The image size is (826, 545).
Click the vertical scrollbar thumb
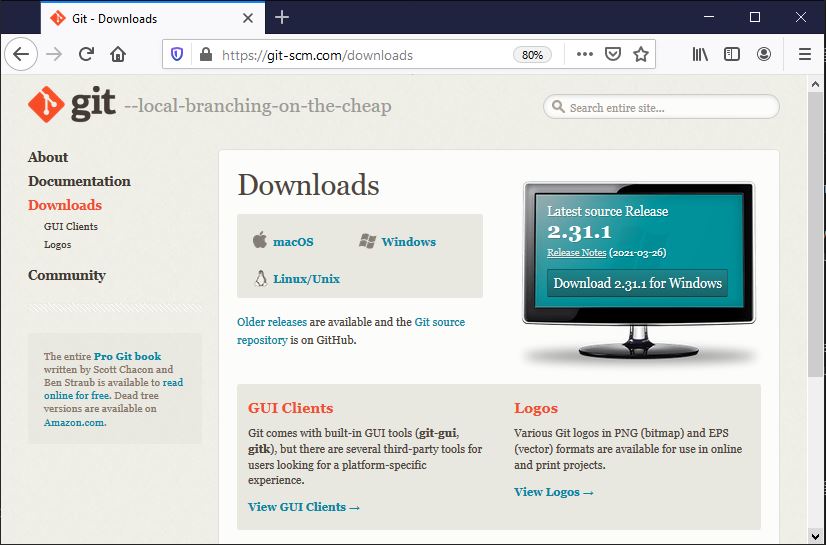tap(815, 234)
